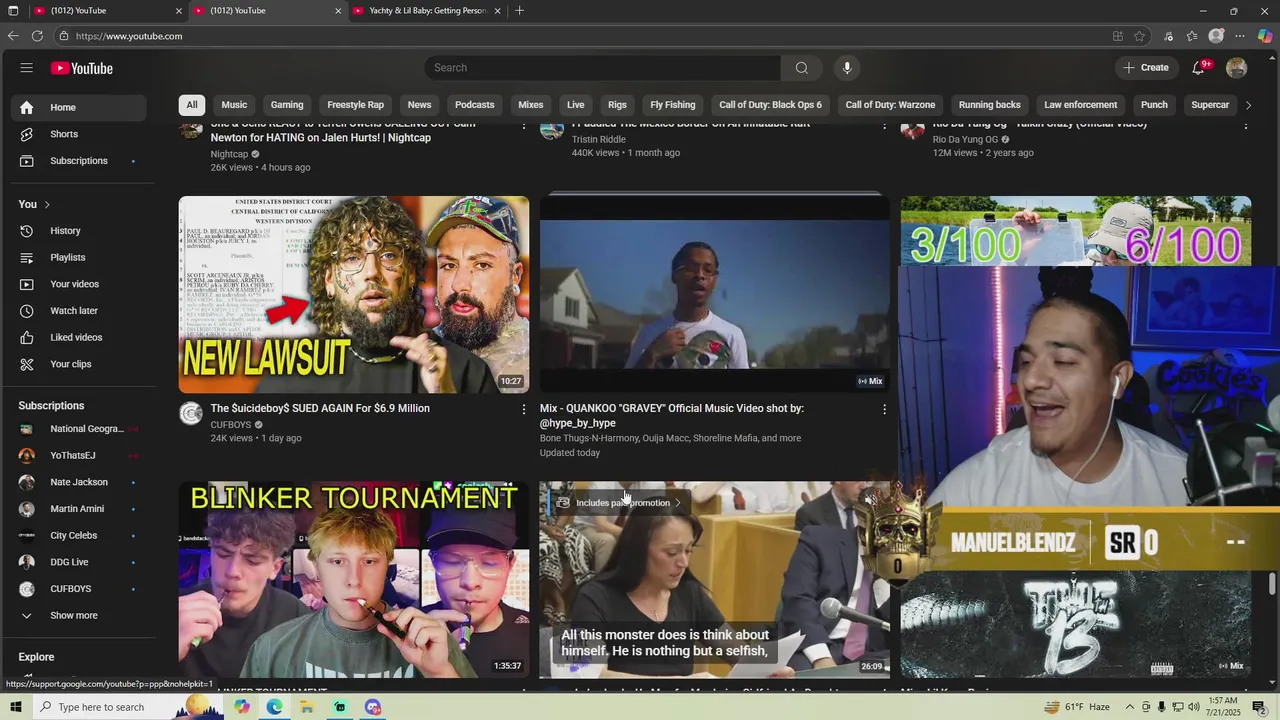Select the Freestyle Rap chip

point(355,105)
